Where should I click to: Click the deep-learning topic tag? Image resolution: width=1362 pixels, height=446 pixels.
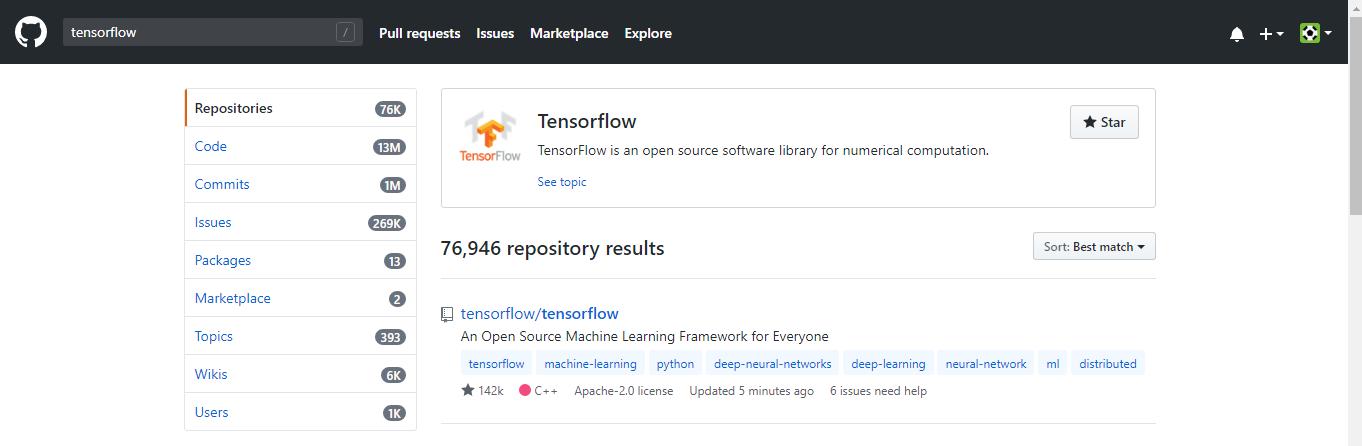(x=889, y=364)
